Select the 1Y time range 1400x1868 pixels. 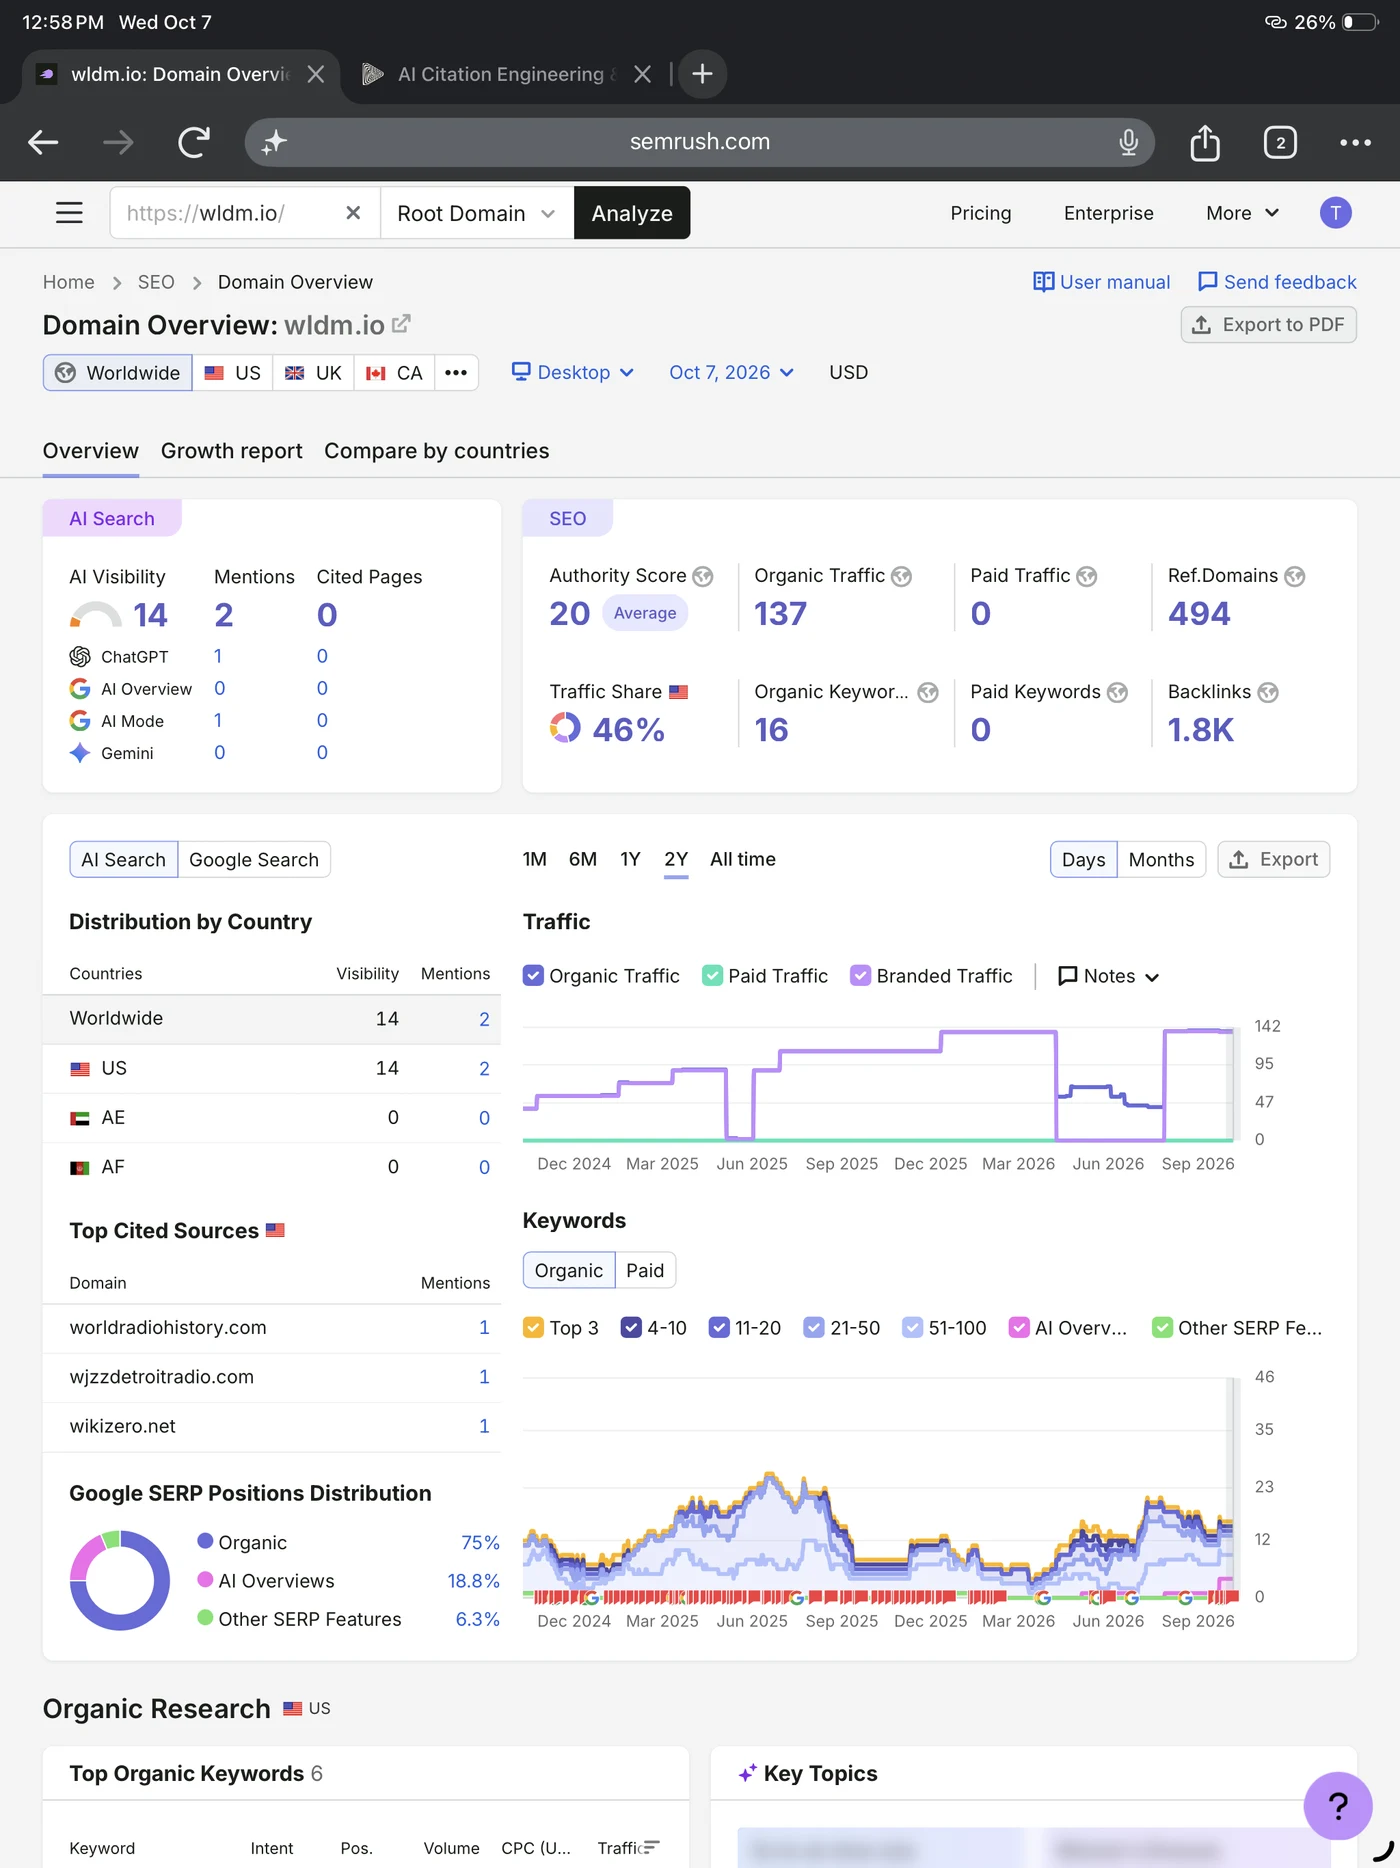point(630,859)
